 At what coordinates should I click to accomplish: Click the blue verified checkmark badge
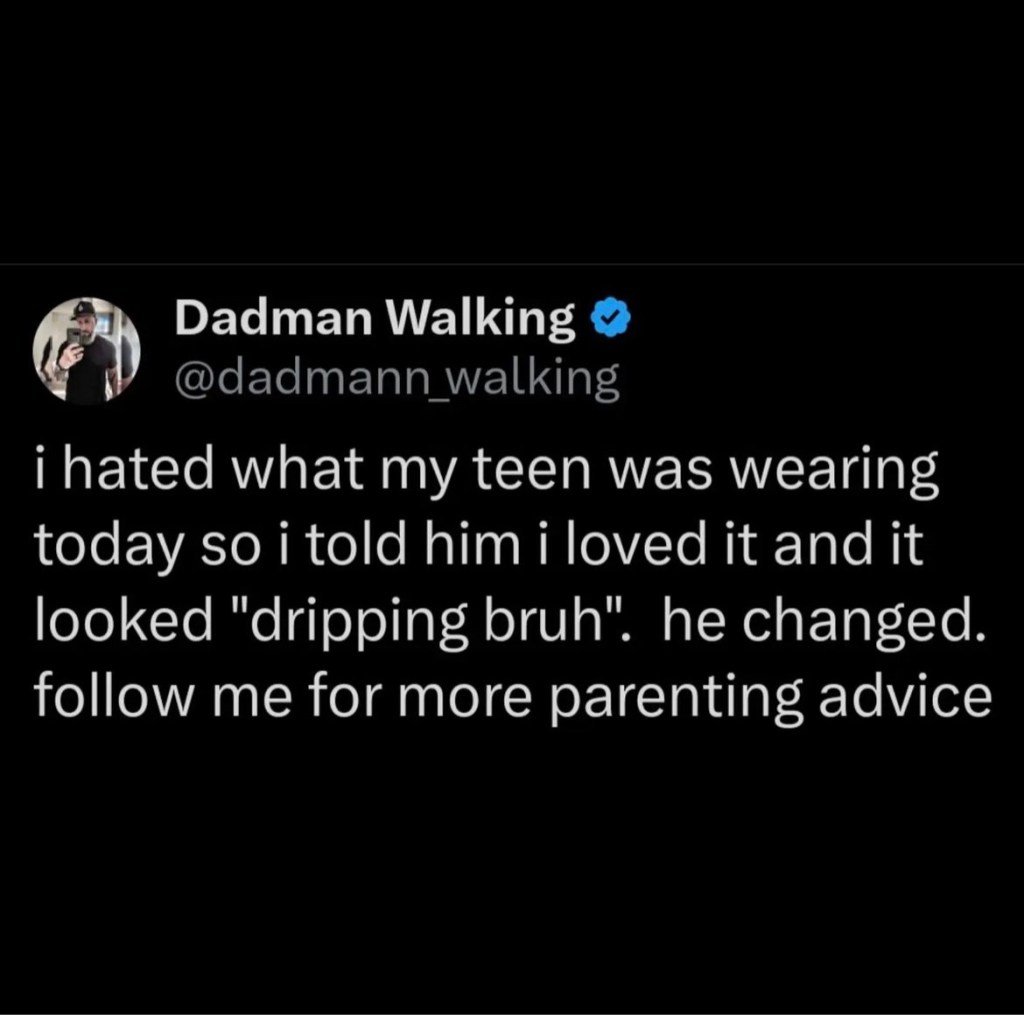point(610,317)
